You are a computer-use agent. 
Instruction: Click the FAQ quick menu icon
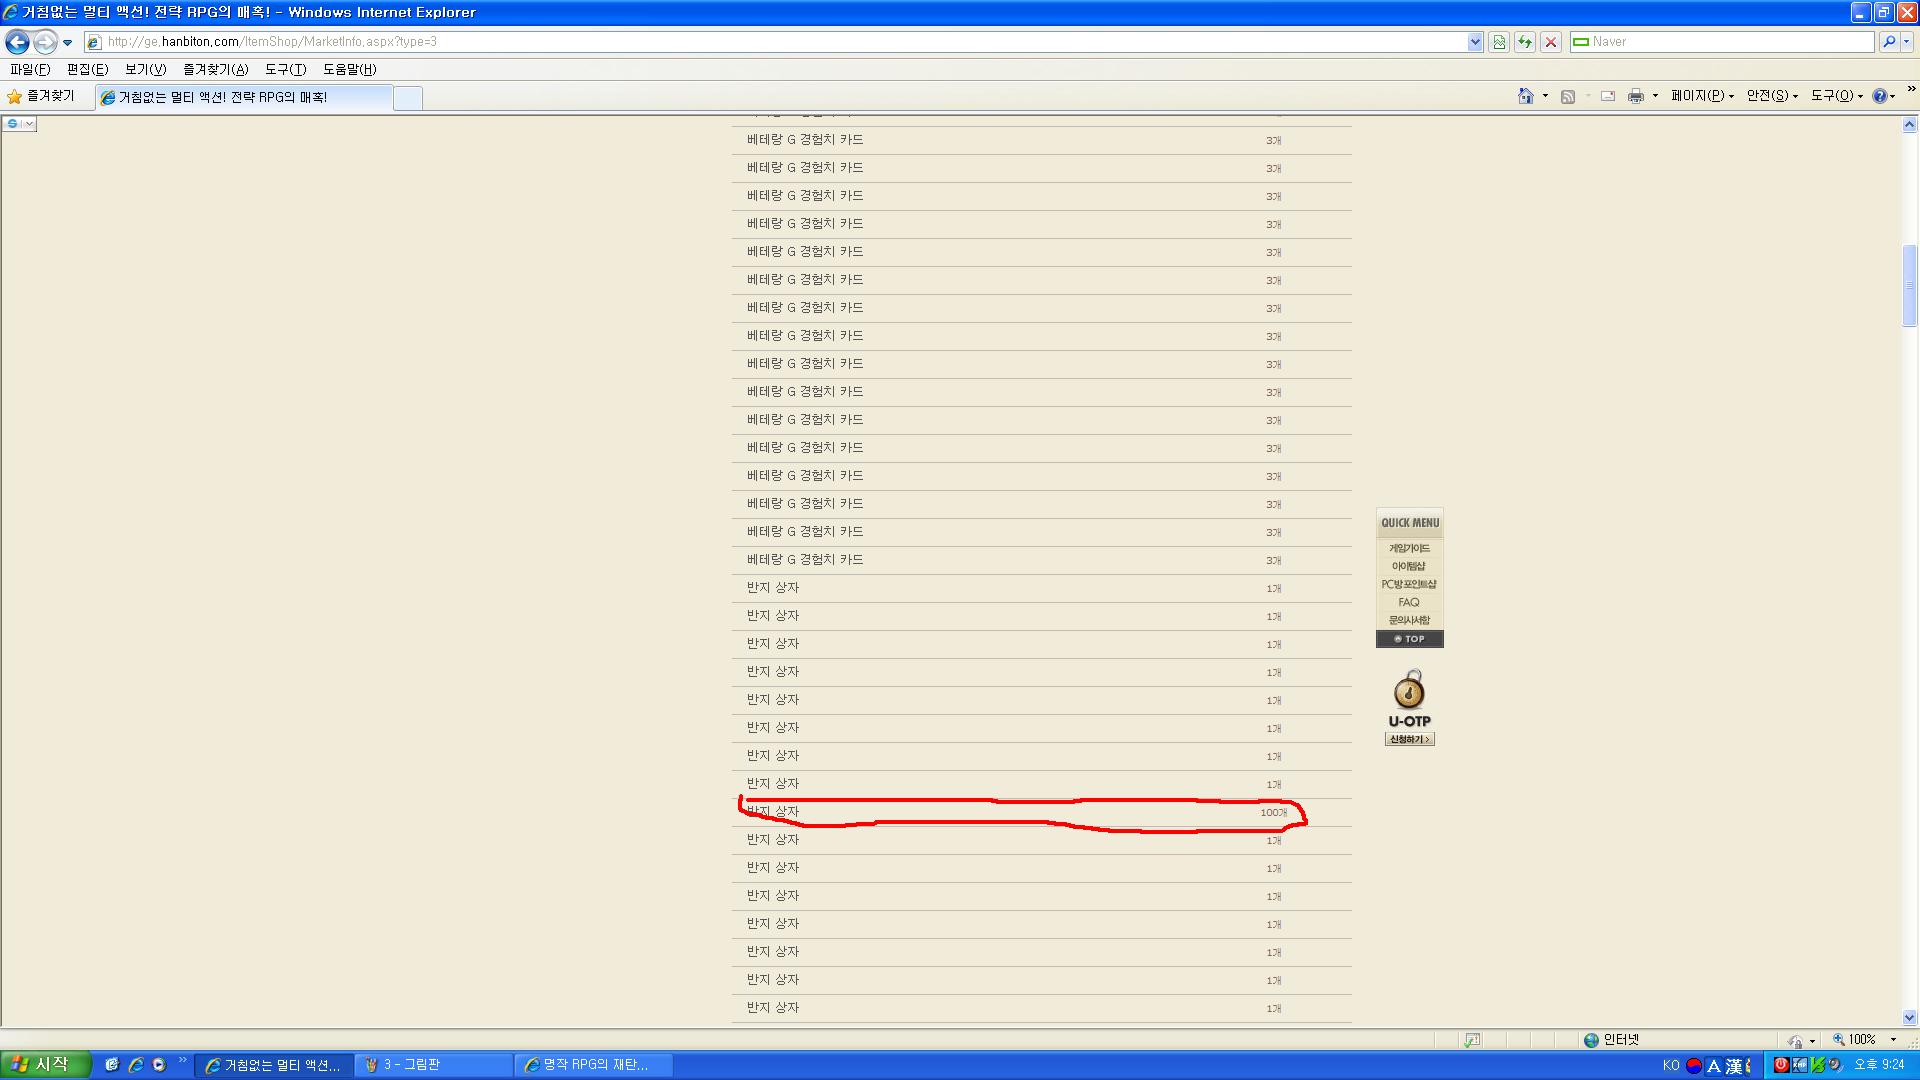(x=1408, y=601)
